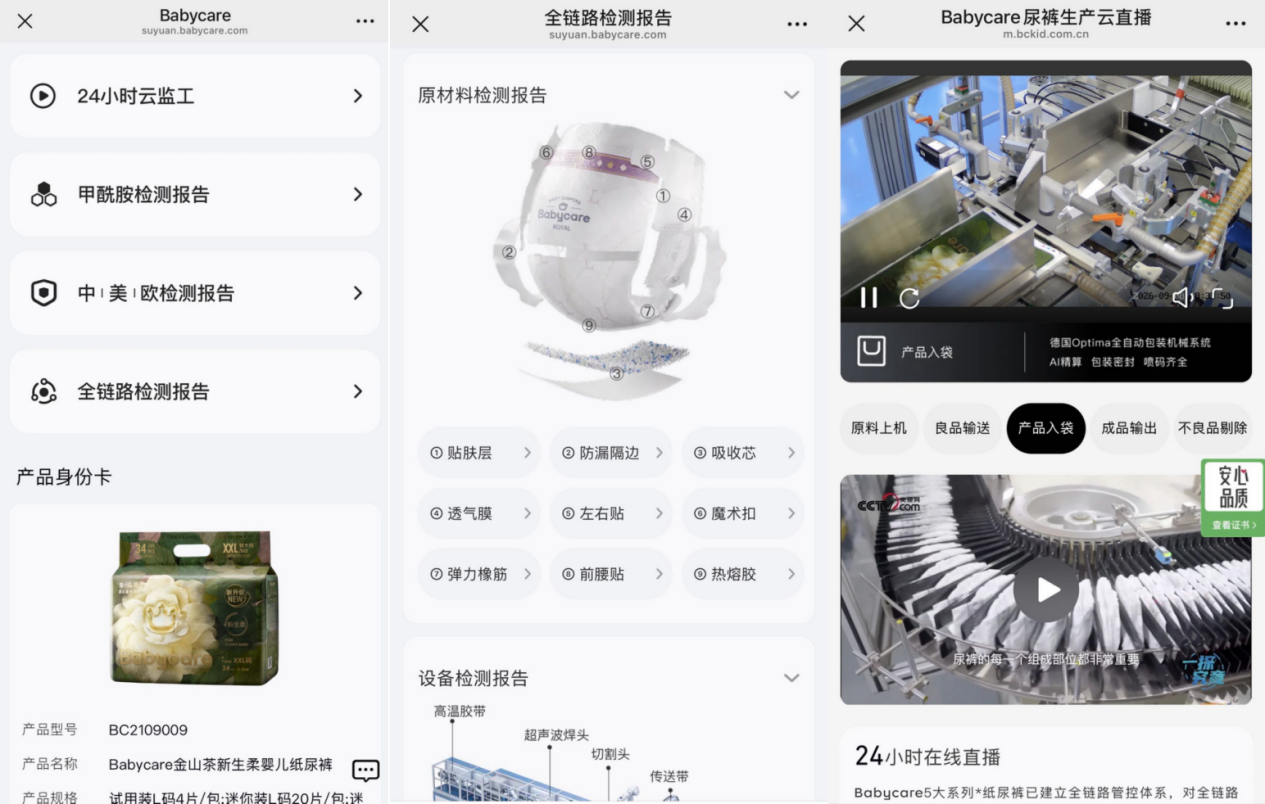Close the Babycare suyuan page with X

coord(25,21)
